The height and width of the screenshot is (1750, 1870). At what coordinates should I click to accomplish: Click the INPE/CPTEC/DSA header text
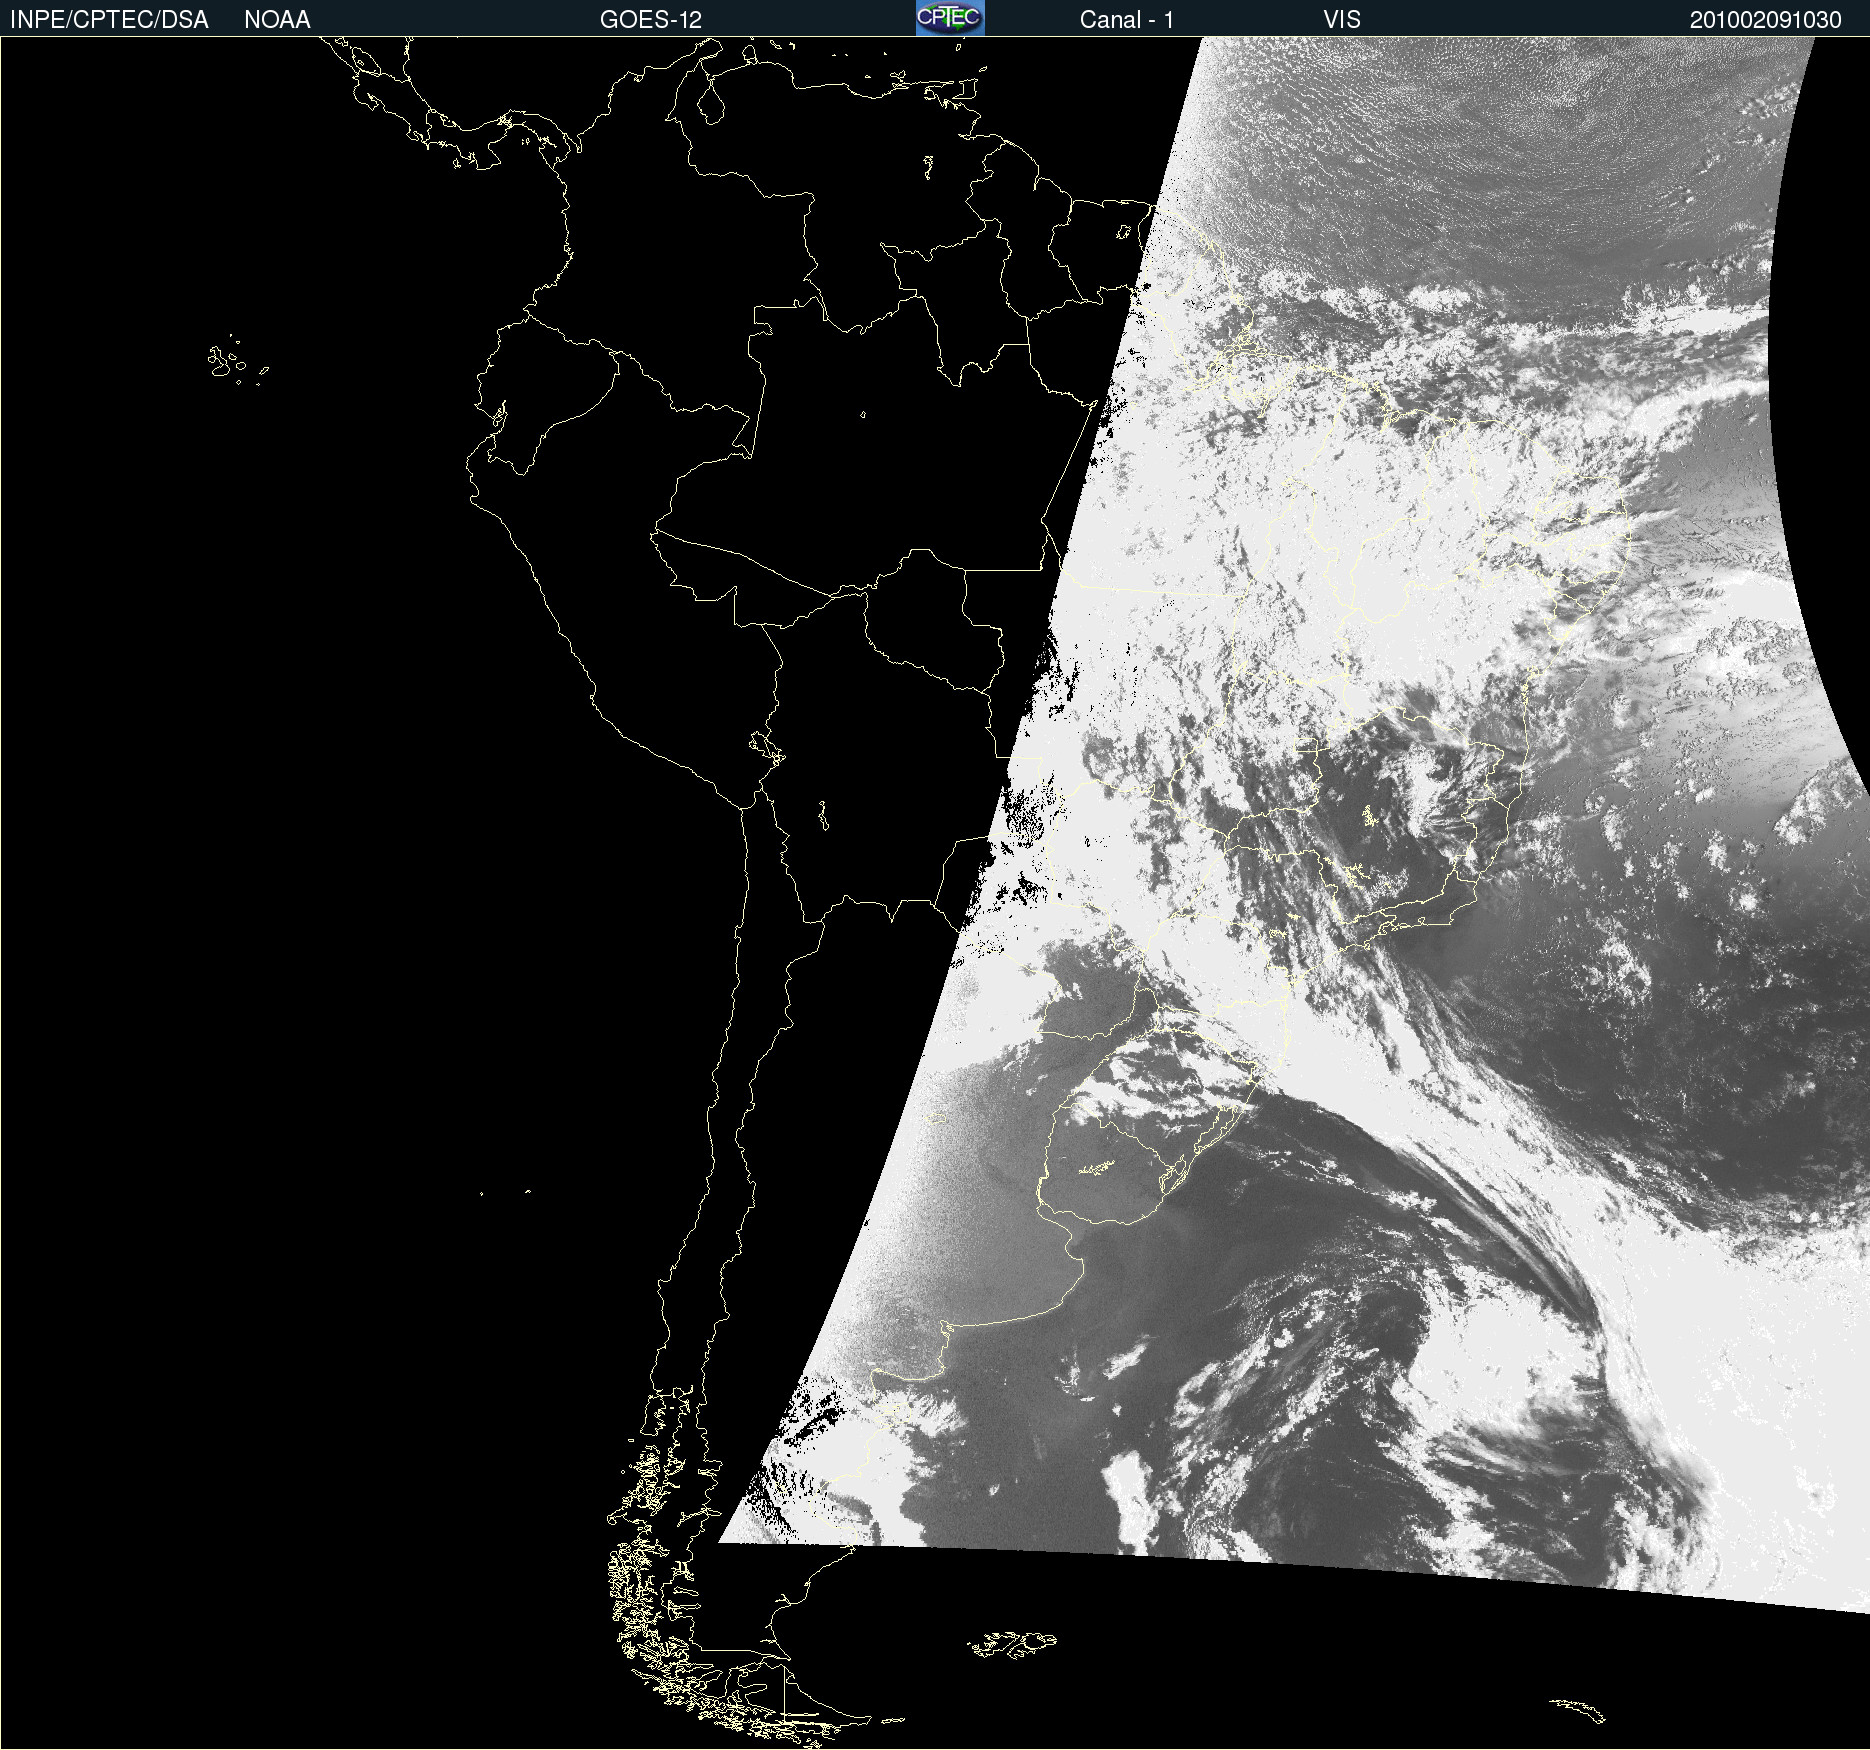[109, 20]
